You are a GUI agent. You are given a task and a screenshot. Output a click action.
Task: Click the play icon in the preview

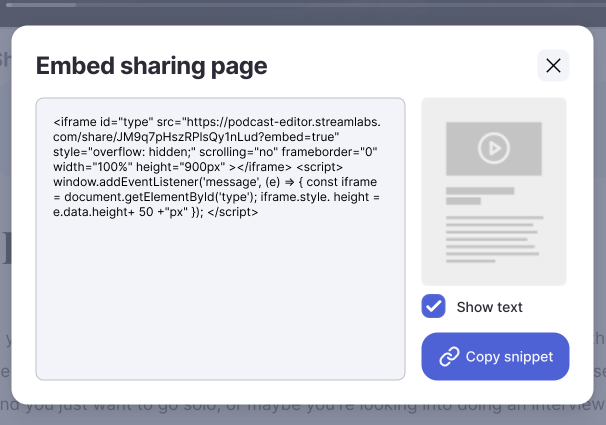(x=494, y=148)
